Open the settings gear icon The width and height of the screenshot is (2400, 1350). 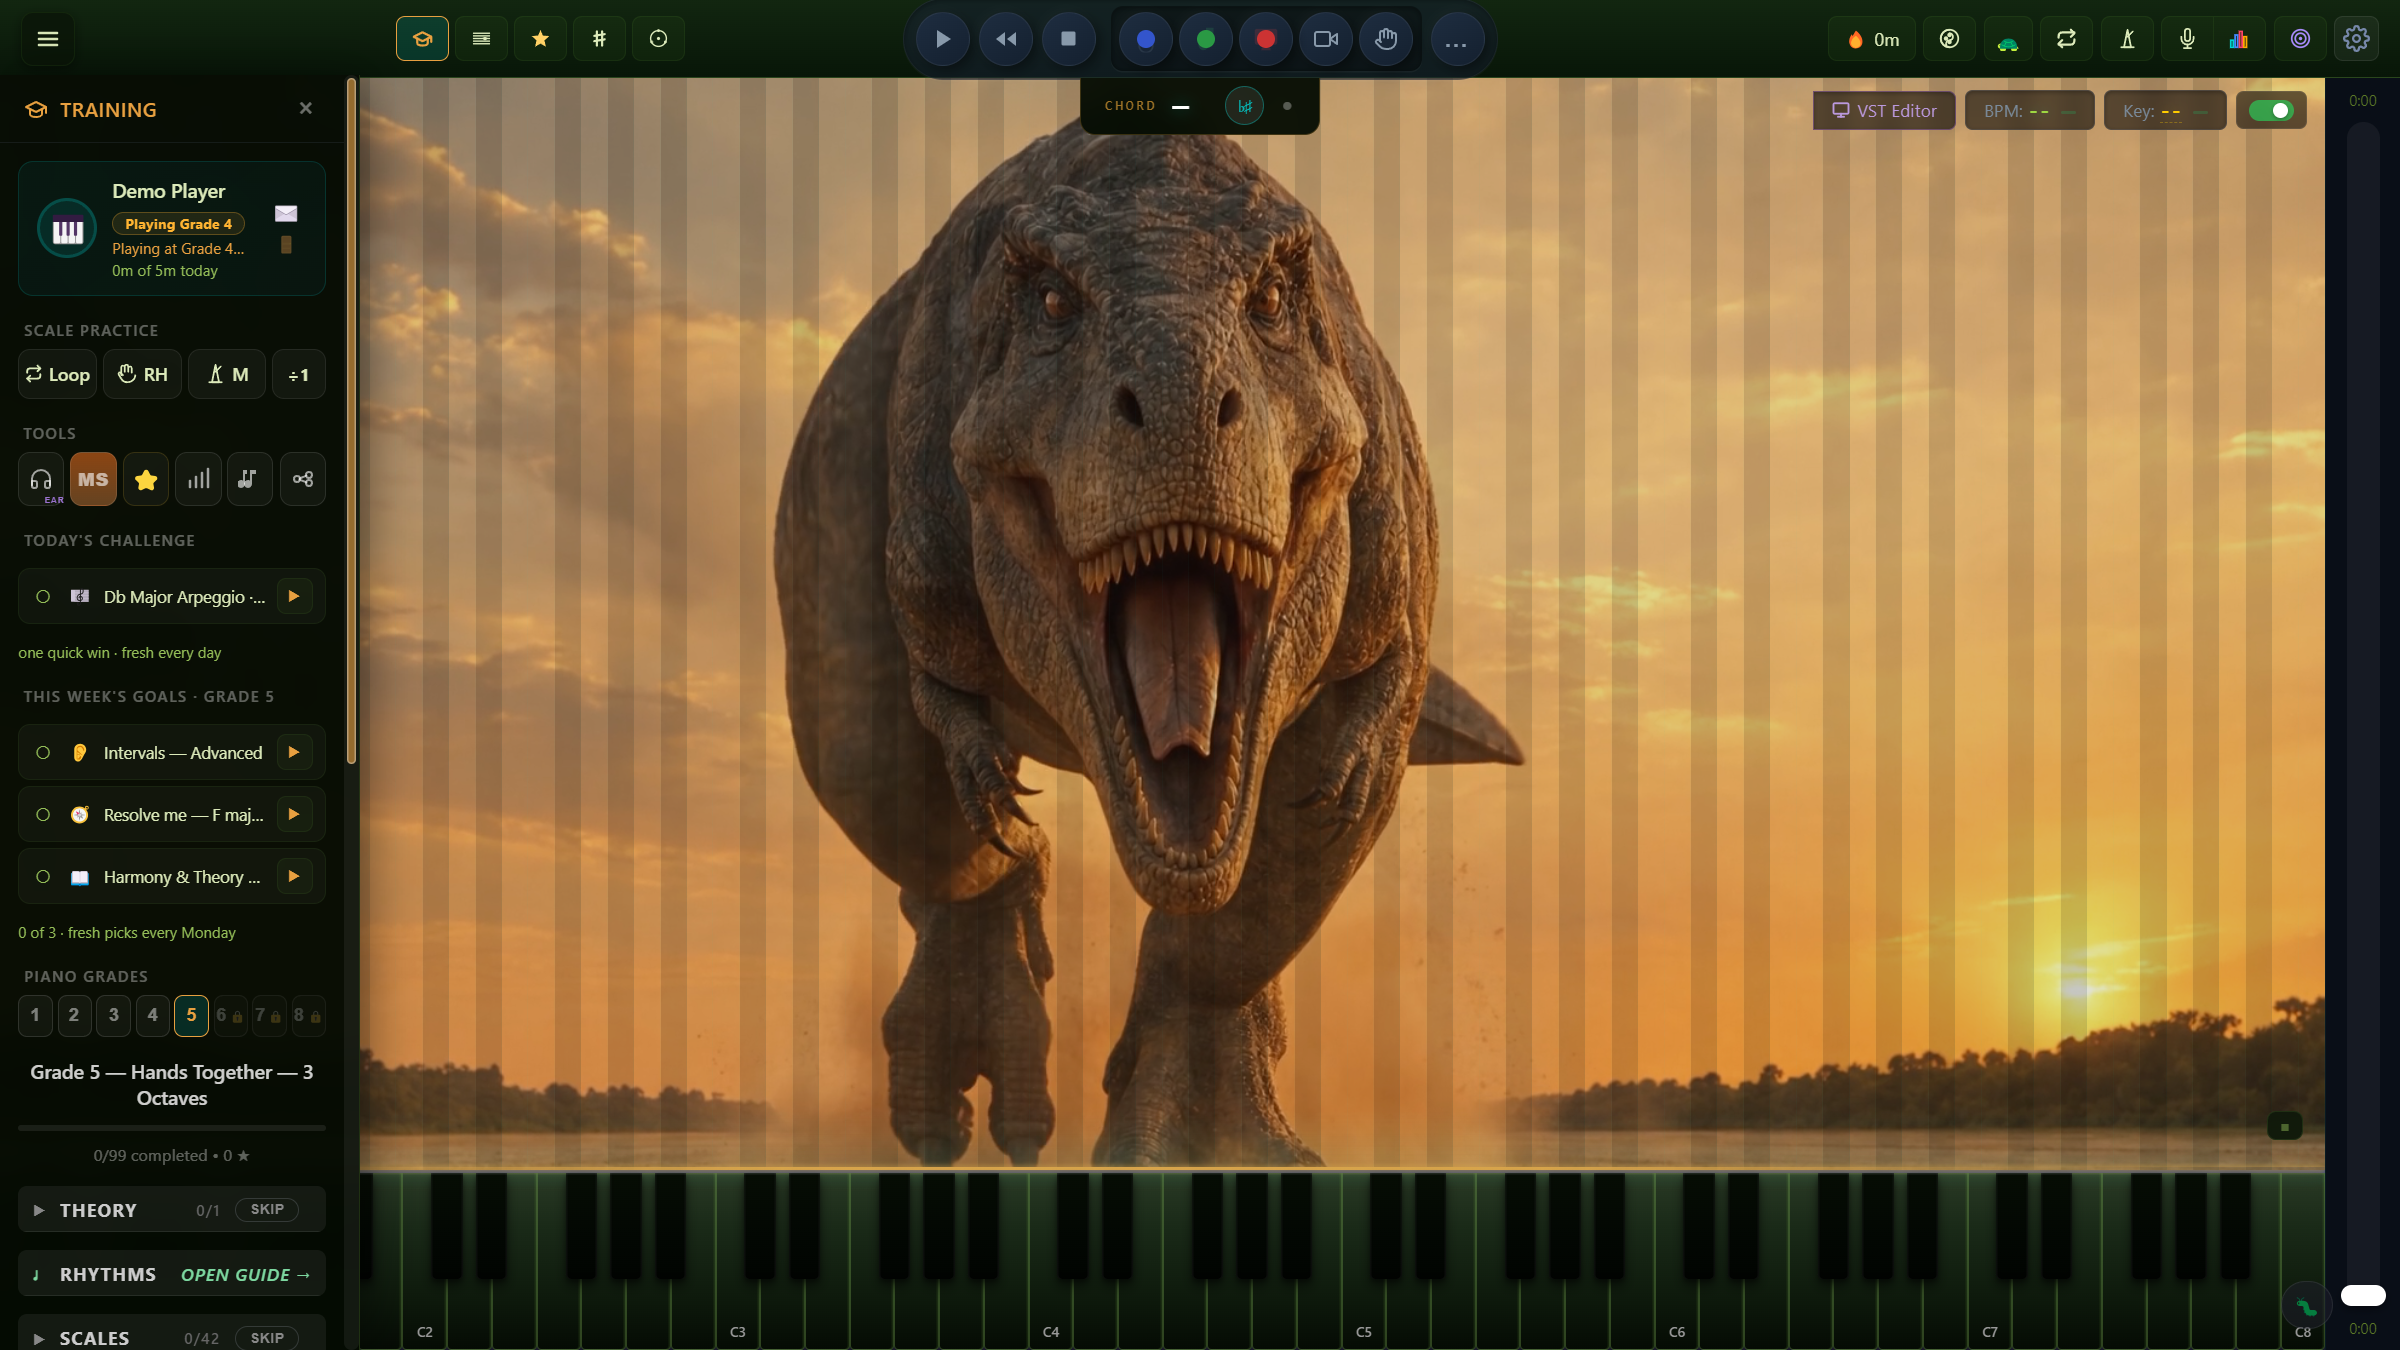tap(2356, 39)
